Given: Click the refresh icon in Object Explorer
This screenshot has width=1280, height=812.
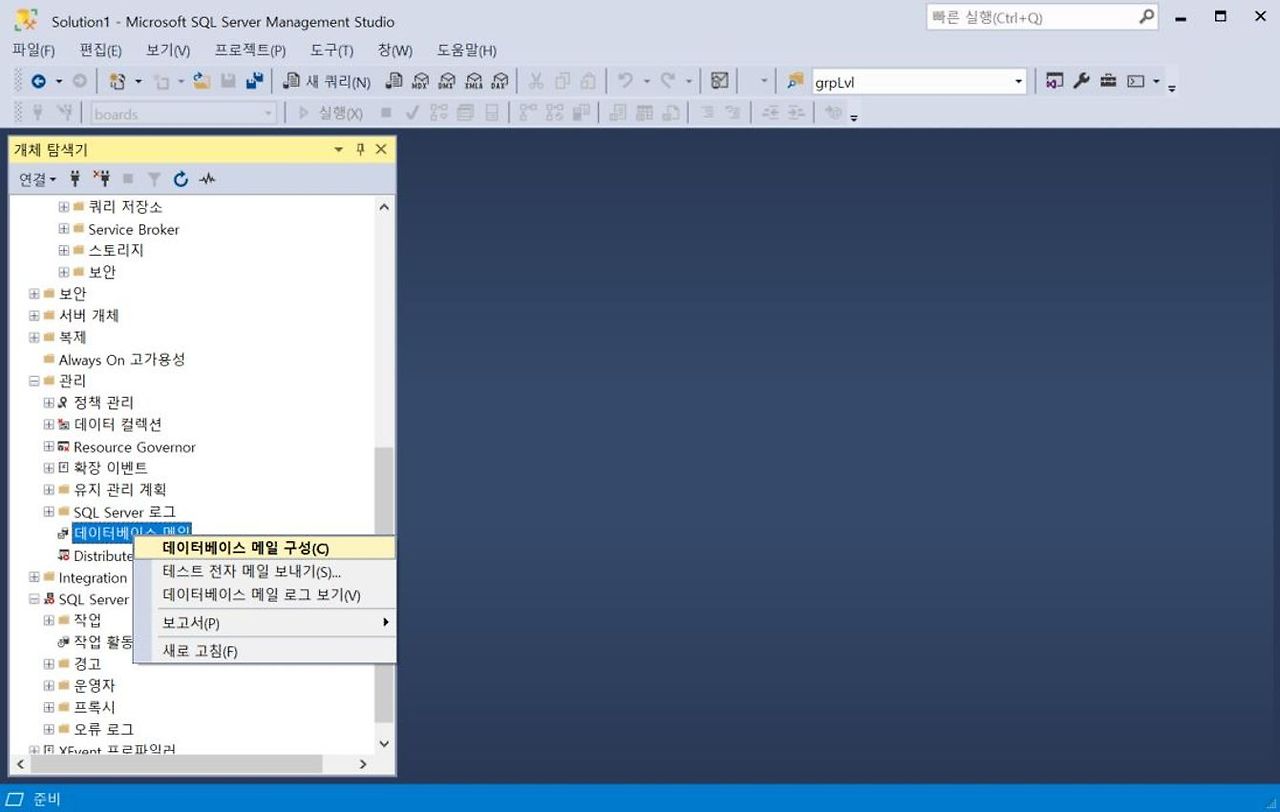Looking at the screenshot, I should 181,179.
